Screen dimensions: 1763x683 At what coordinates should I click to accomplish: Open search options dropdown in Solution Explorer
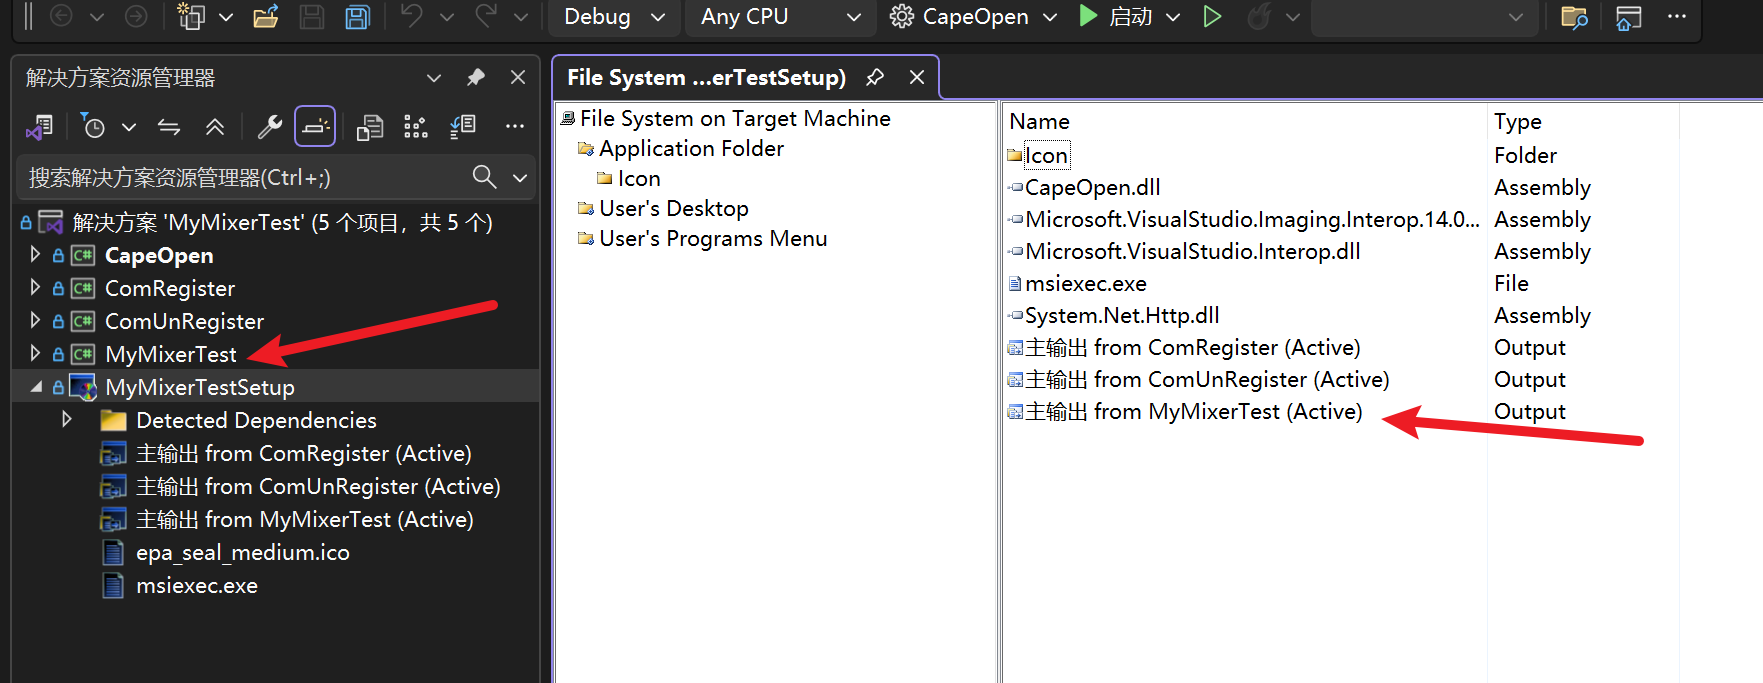520,177
